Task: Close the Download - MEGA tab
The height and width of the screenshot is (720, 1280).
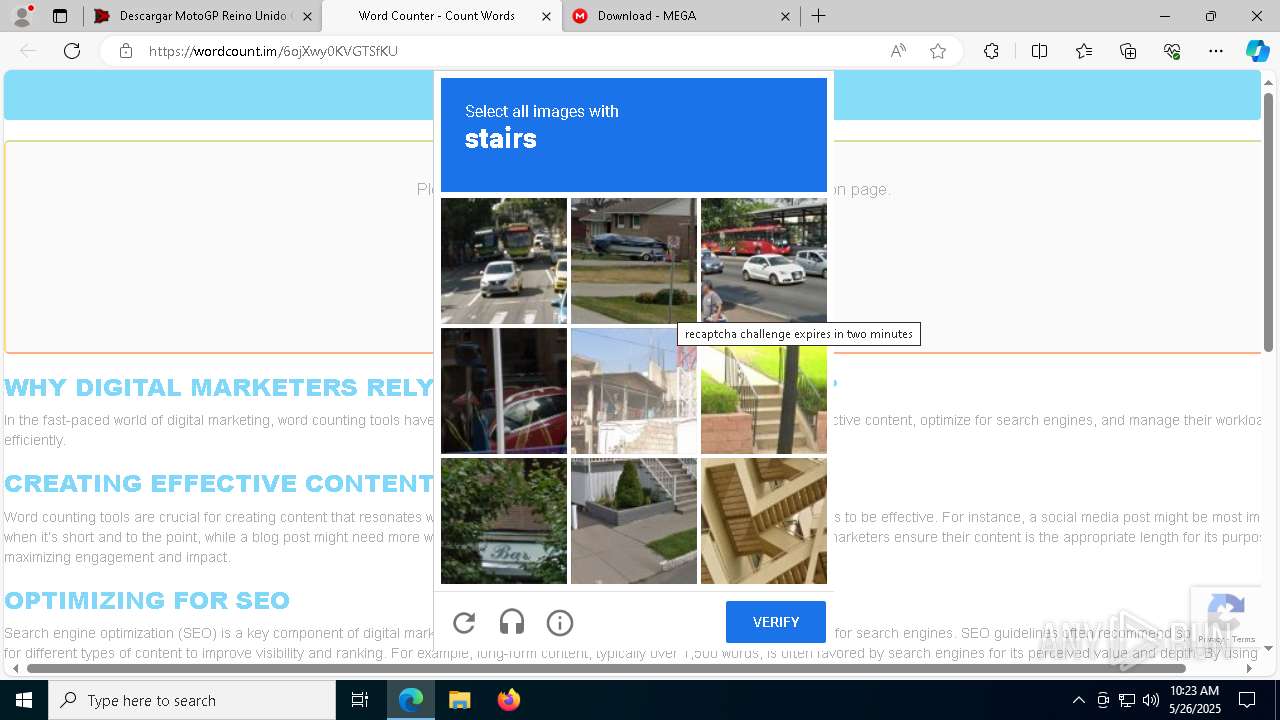Action: click(785, 16)
